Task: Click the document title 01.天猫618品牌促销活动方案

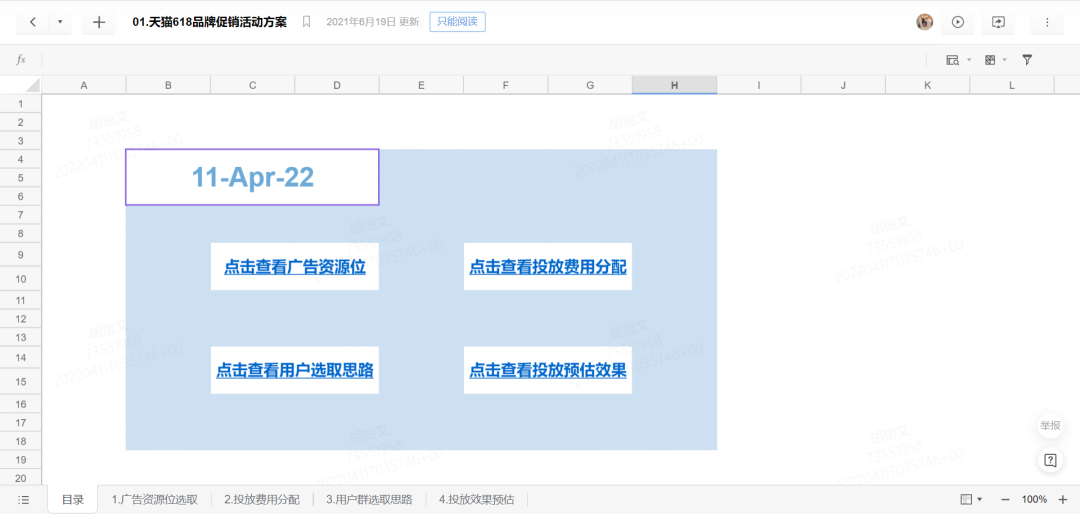Action: coord(209,22)
